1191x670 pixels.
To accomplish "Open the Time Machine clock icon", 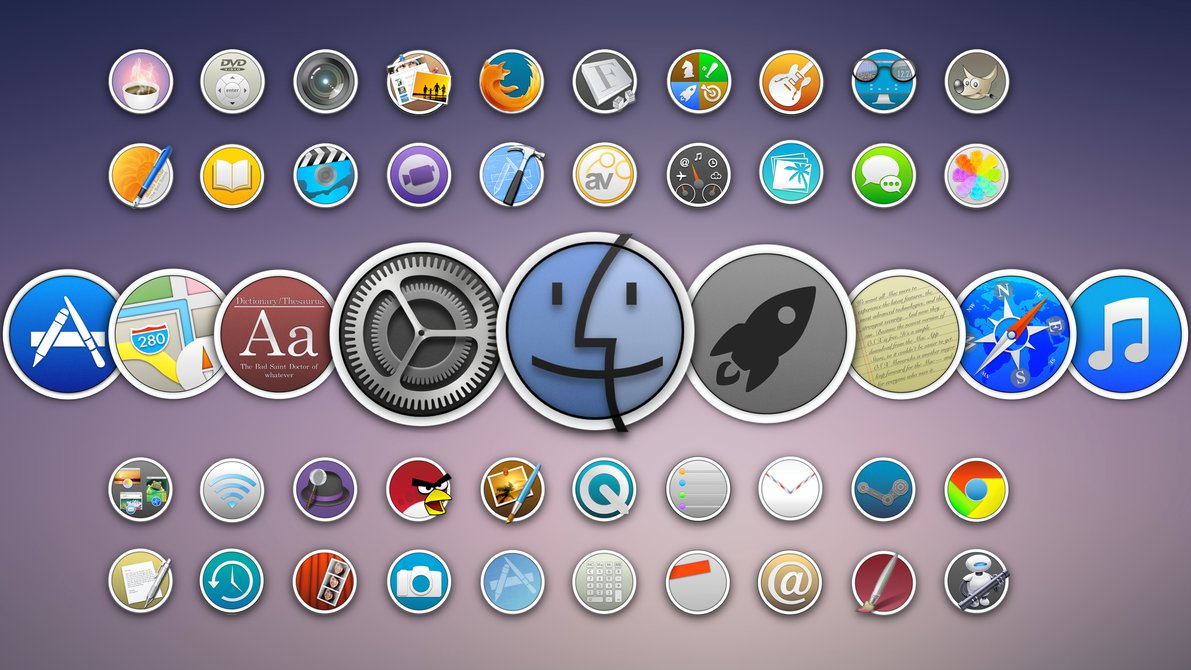I will 232,582.
